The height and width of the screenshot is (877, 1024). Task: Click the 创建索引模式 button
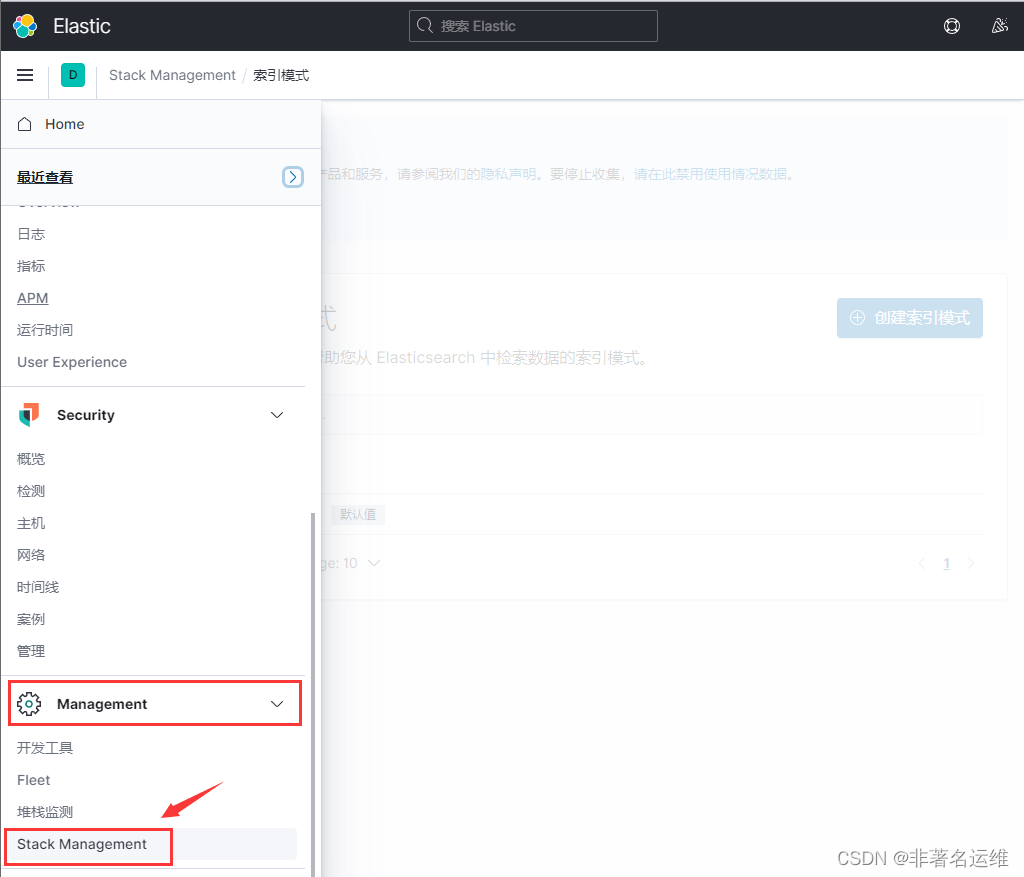pos(910,318)
